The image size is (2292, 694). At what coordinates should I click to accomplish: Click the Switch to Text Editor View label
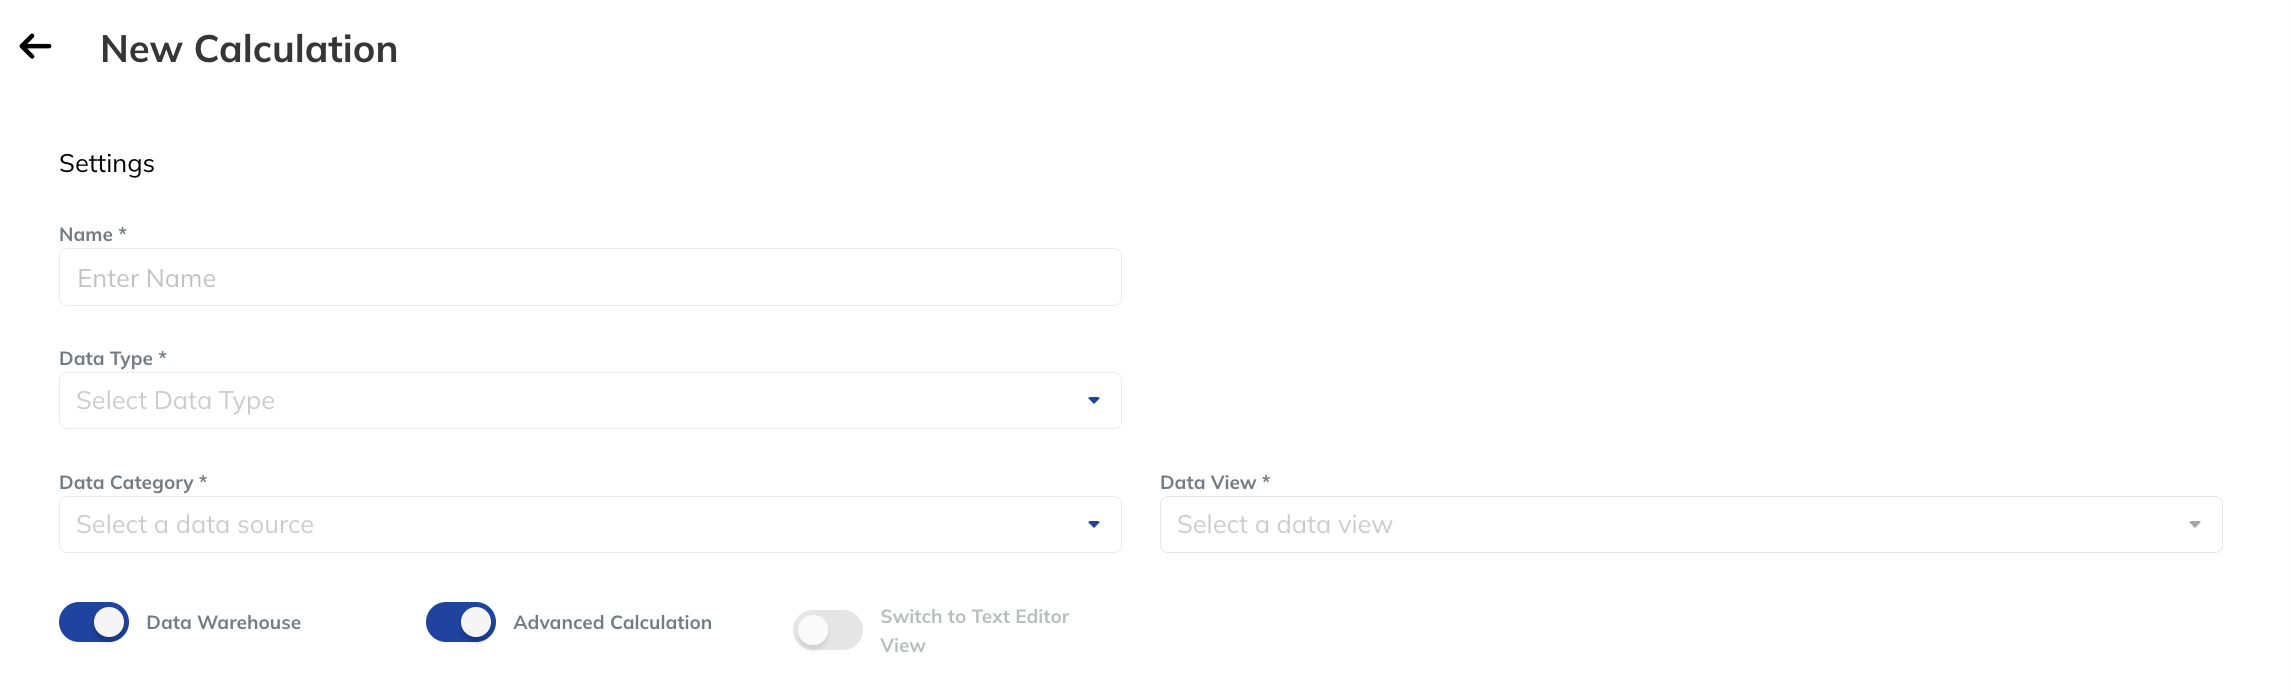point(974,631)
